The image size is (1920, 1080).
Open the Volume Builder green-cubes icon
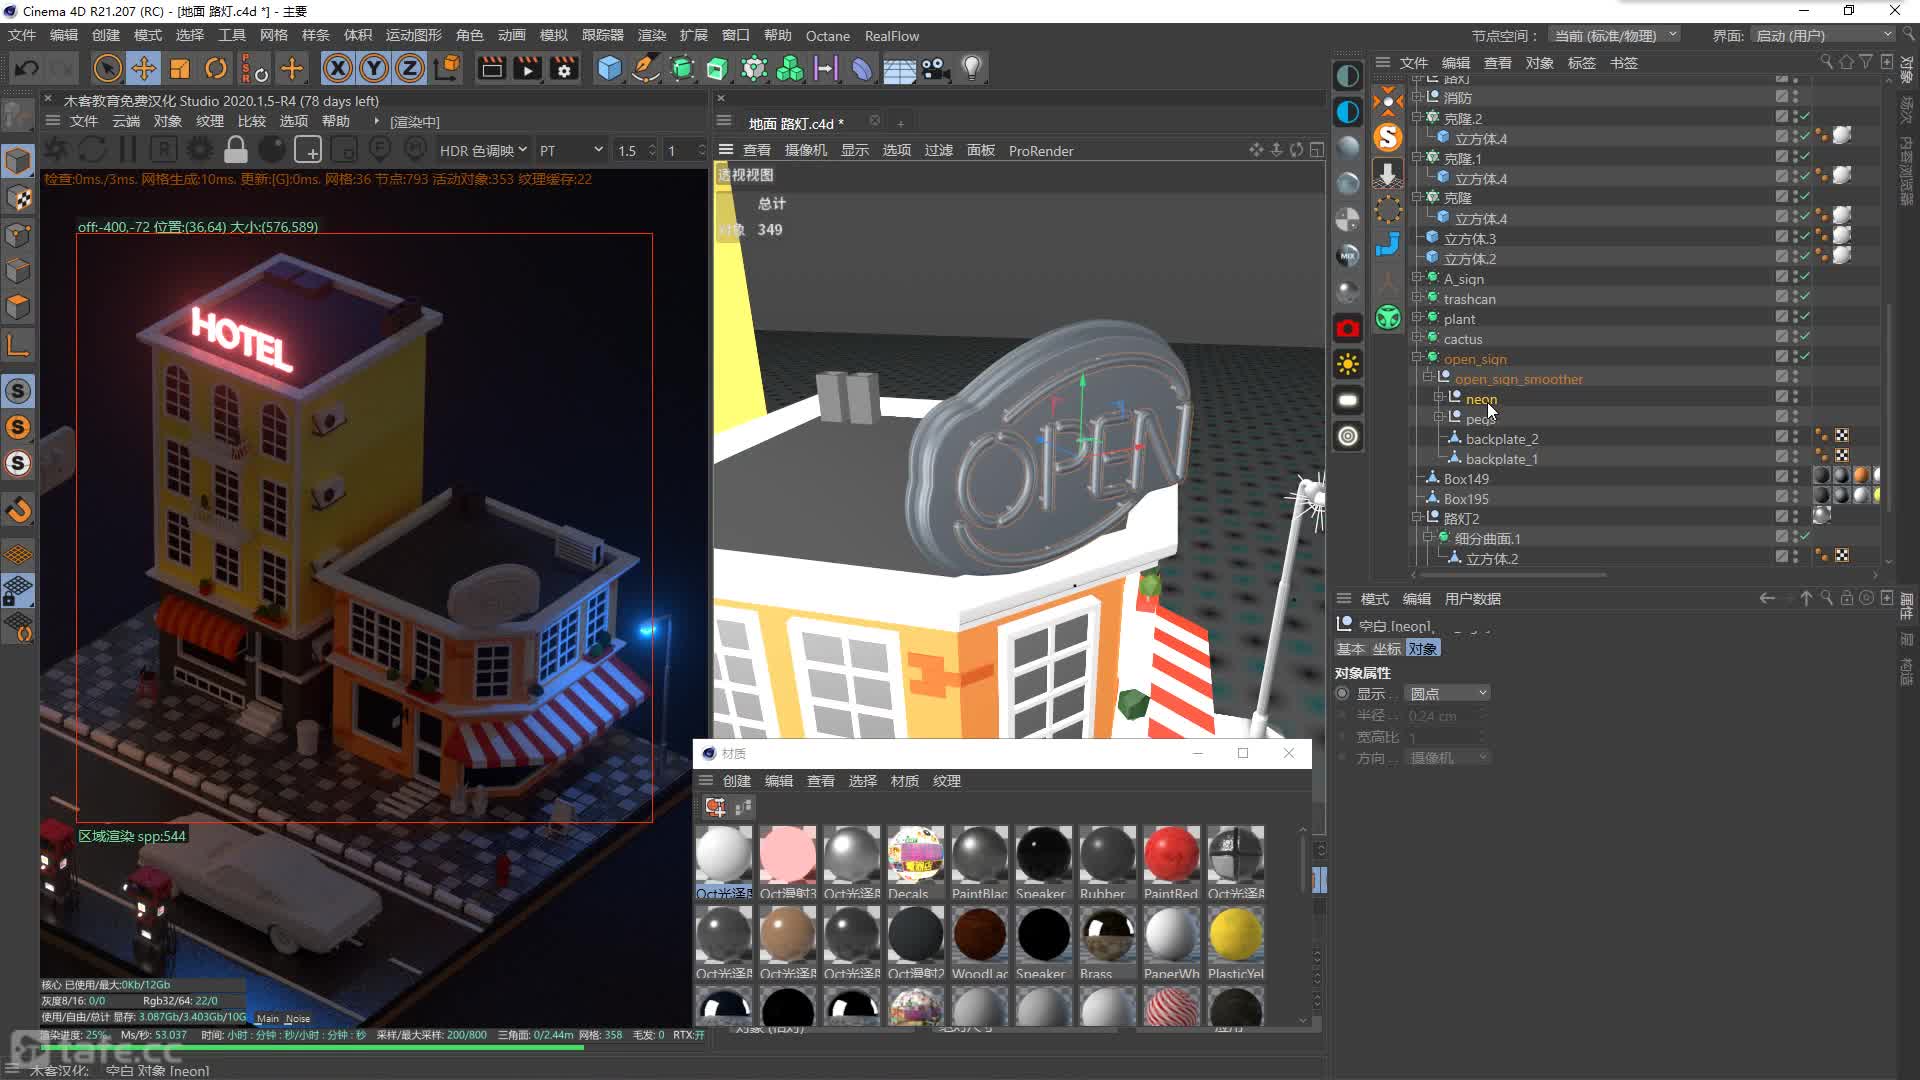coord(790,69)
